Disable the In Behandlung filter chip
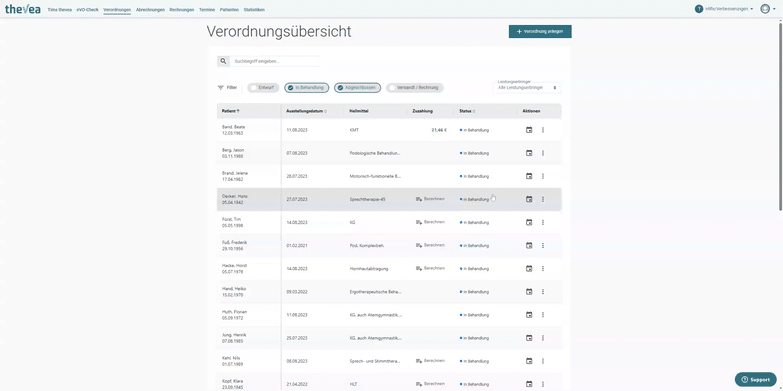The width and height of the screenshot is (783, 391). pos(307,87)
